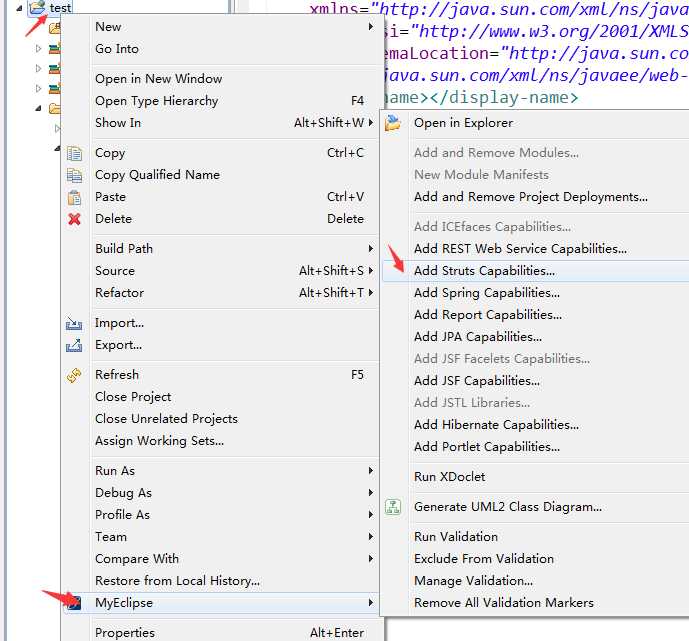Expand the Compare With submenu arrow
689x641 pixels.
tap(371, 558)
